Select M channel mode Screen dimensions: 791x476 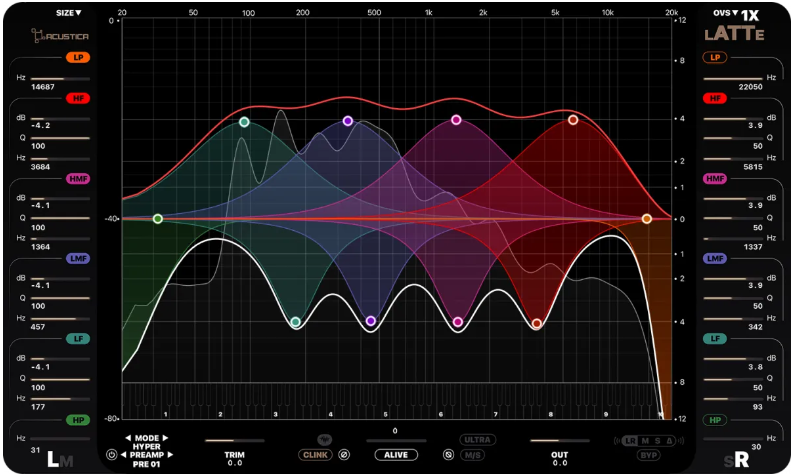point(645,441)
